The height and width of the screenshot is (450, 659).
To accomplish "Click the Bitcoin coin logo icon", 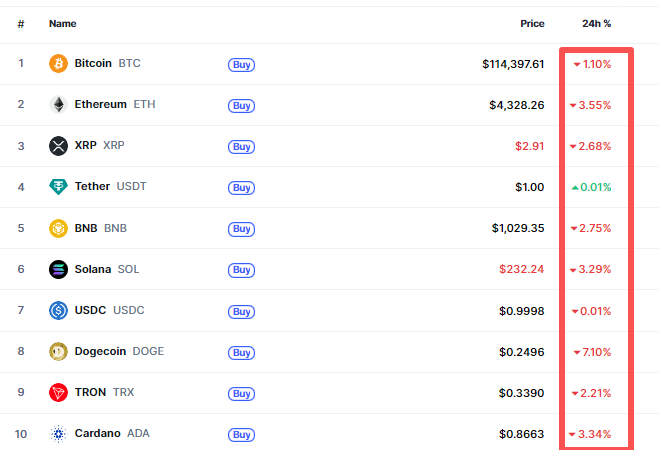I will 58,64.
